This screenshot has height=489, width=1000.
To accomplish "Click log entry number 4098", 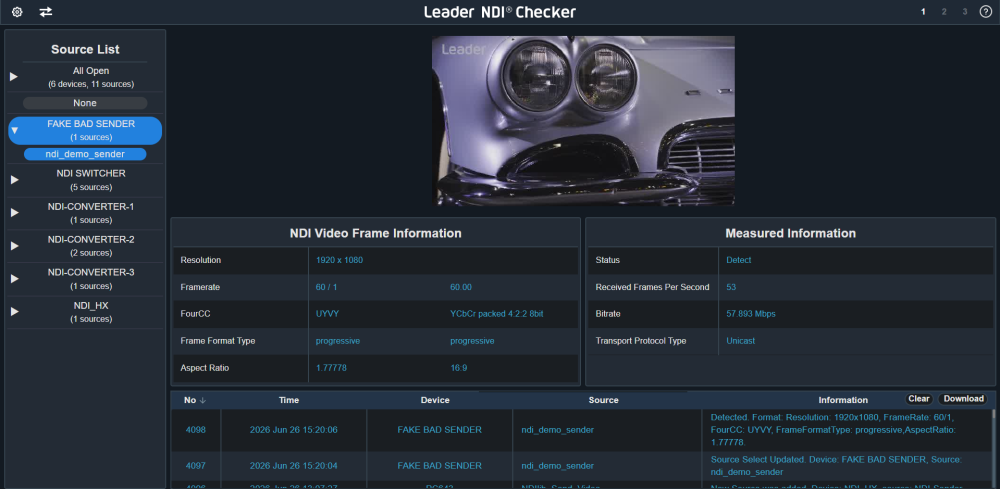I will click(196, 430).
